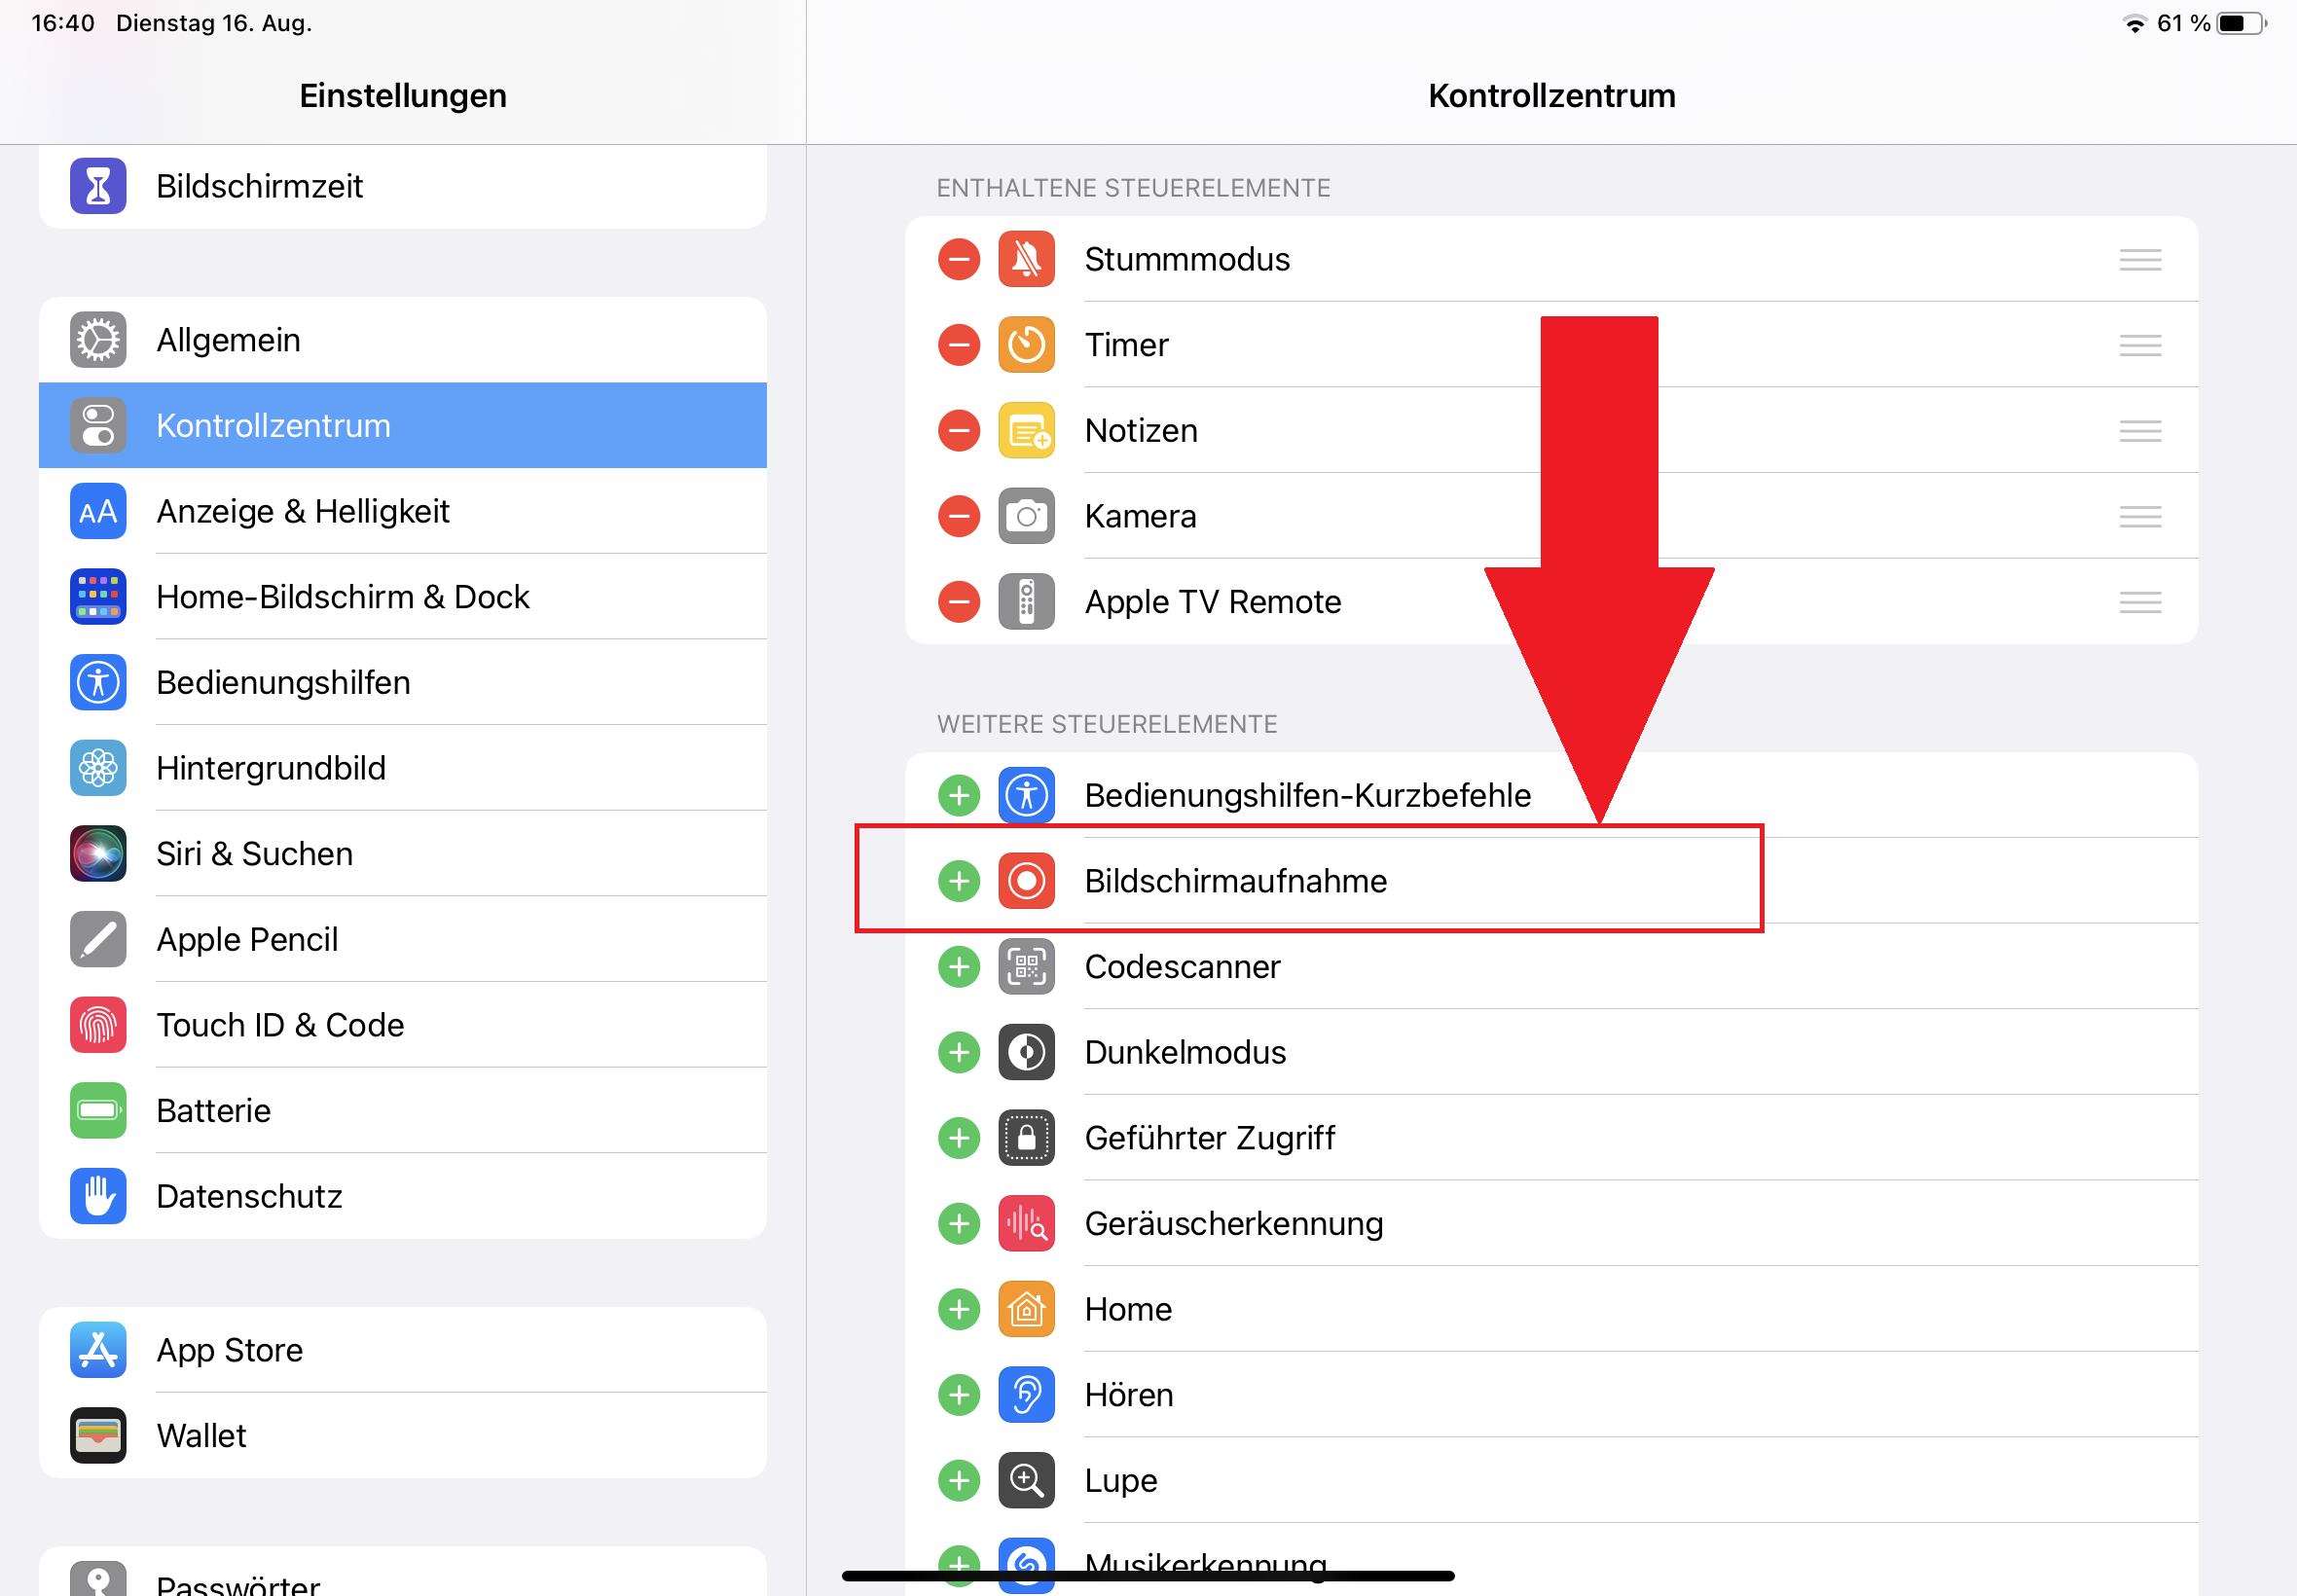The image size is (2297, 1596).
Task: Open Siri & Suchen settings
Action: (x=403, y=854)
